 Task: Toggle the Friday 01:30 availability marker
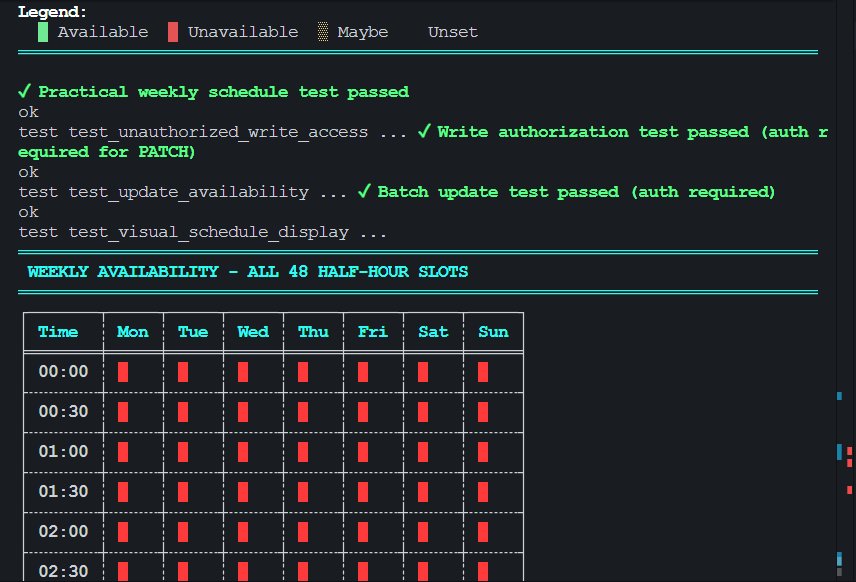(362, 491)
